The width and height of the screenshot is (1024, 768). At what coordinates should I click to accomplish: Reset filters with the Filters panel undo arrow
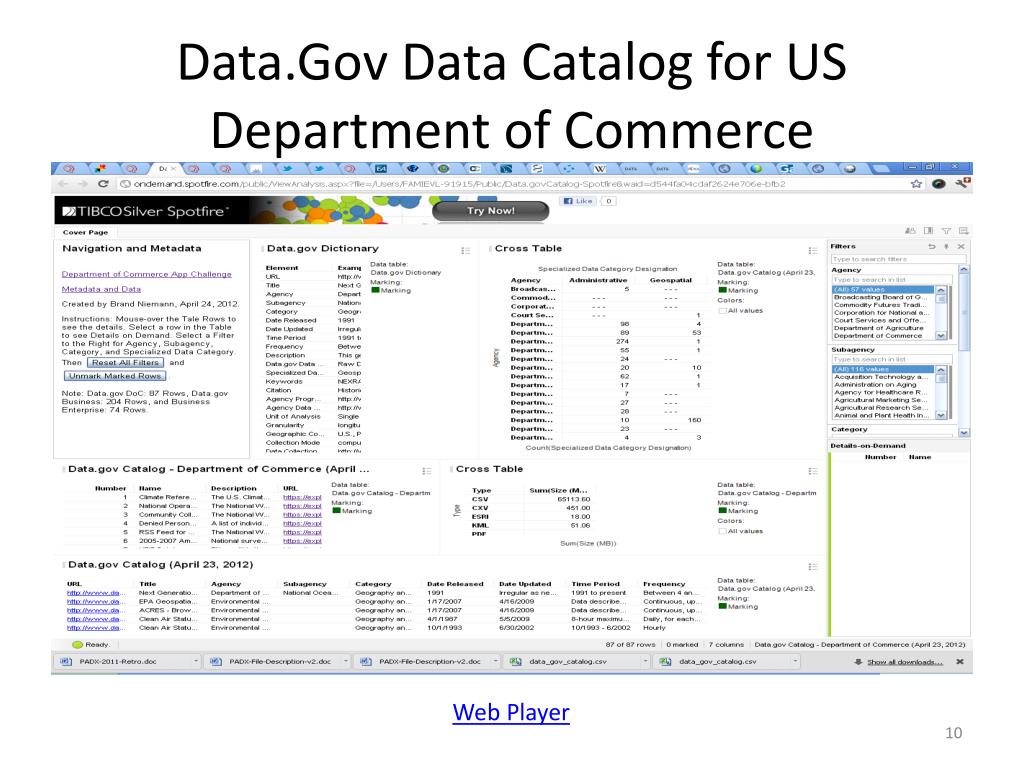(932, 246)
